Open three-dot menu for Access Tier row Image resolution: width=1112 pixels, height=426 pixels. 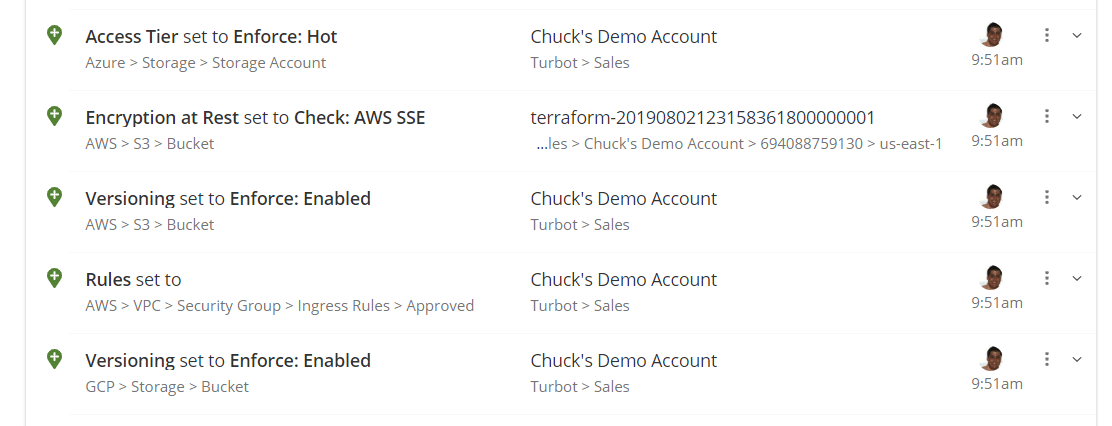(1047, 35)
